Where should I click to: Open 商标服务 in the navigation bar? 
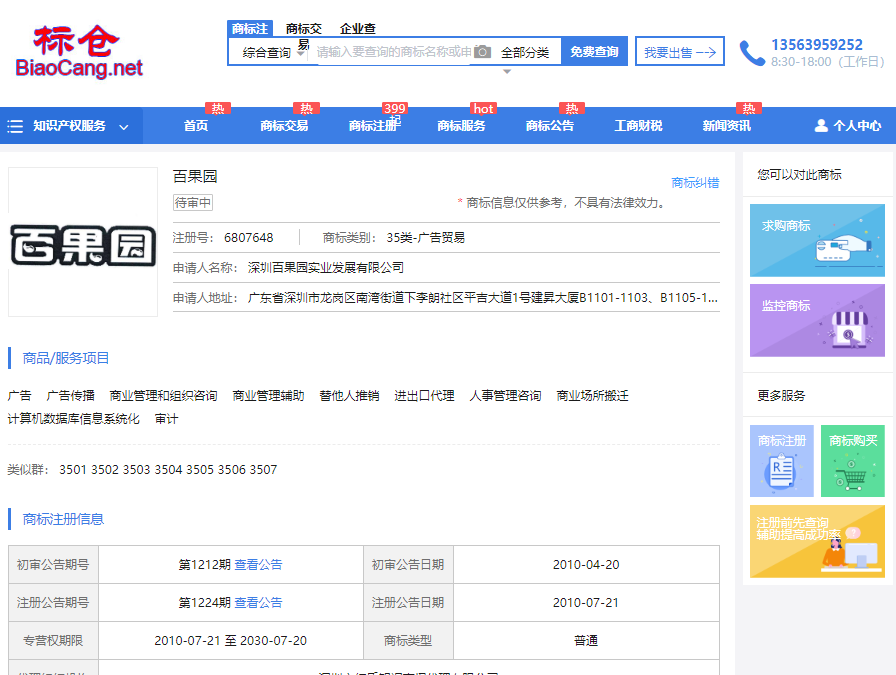pos(461,126)
